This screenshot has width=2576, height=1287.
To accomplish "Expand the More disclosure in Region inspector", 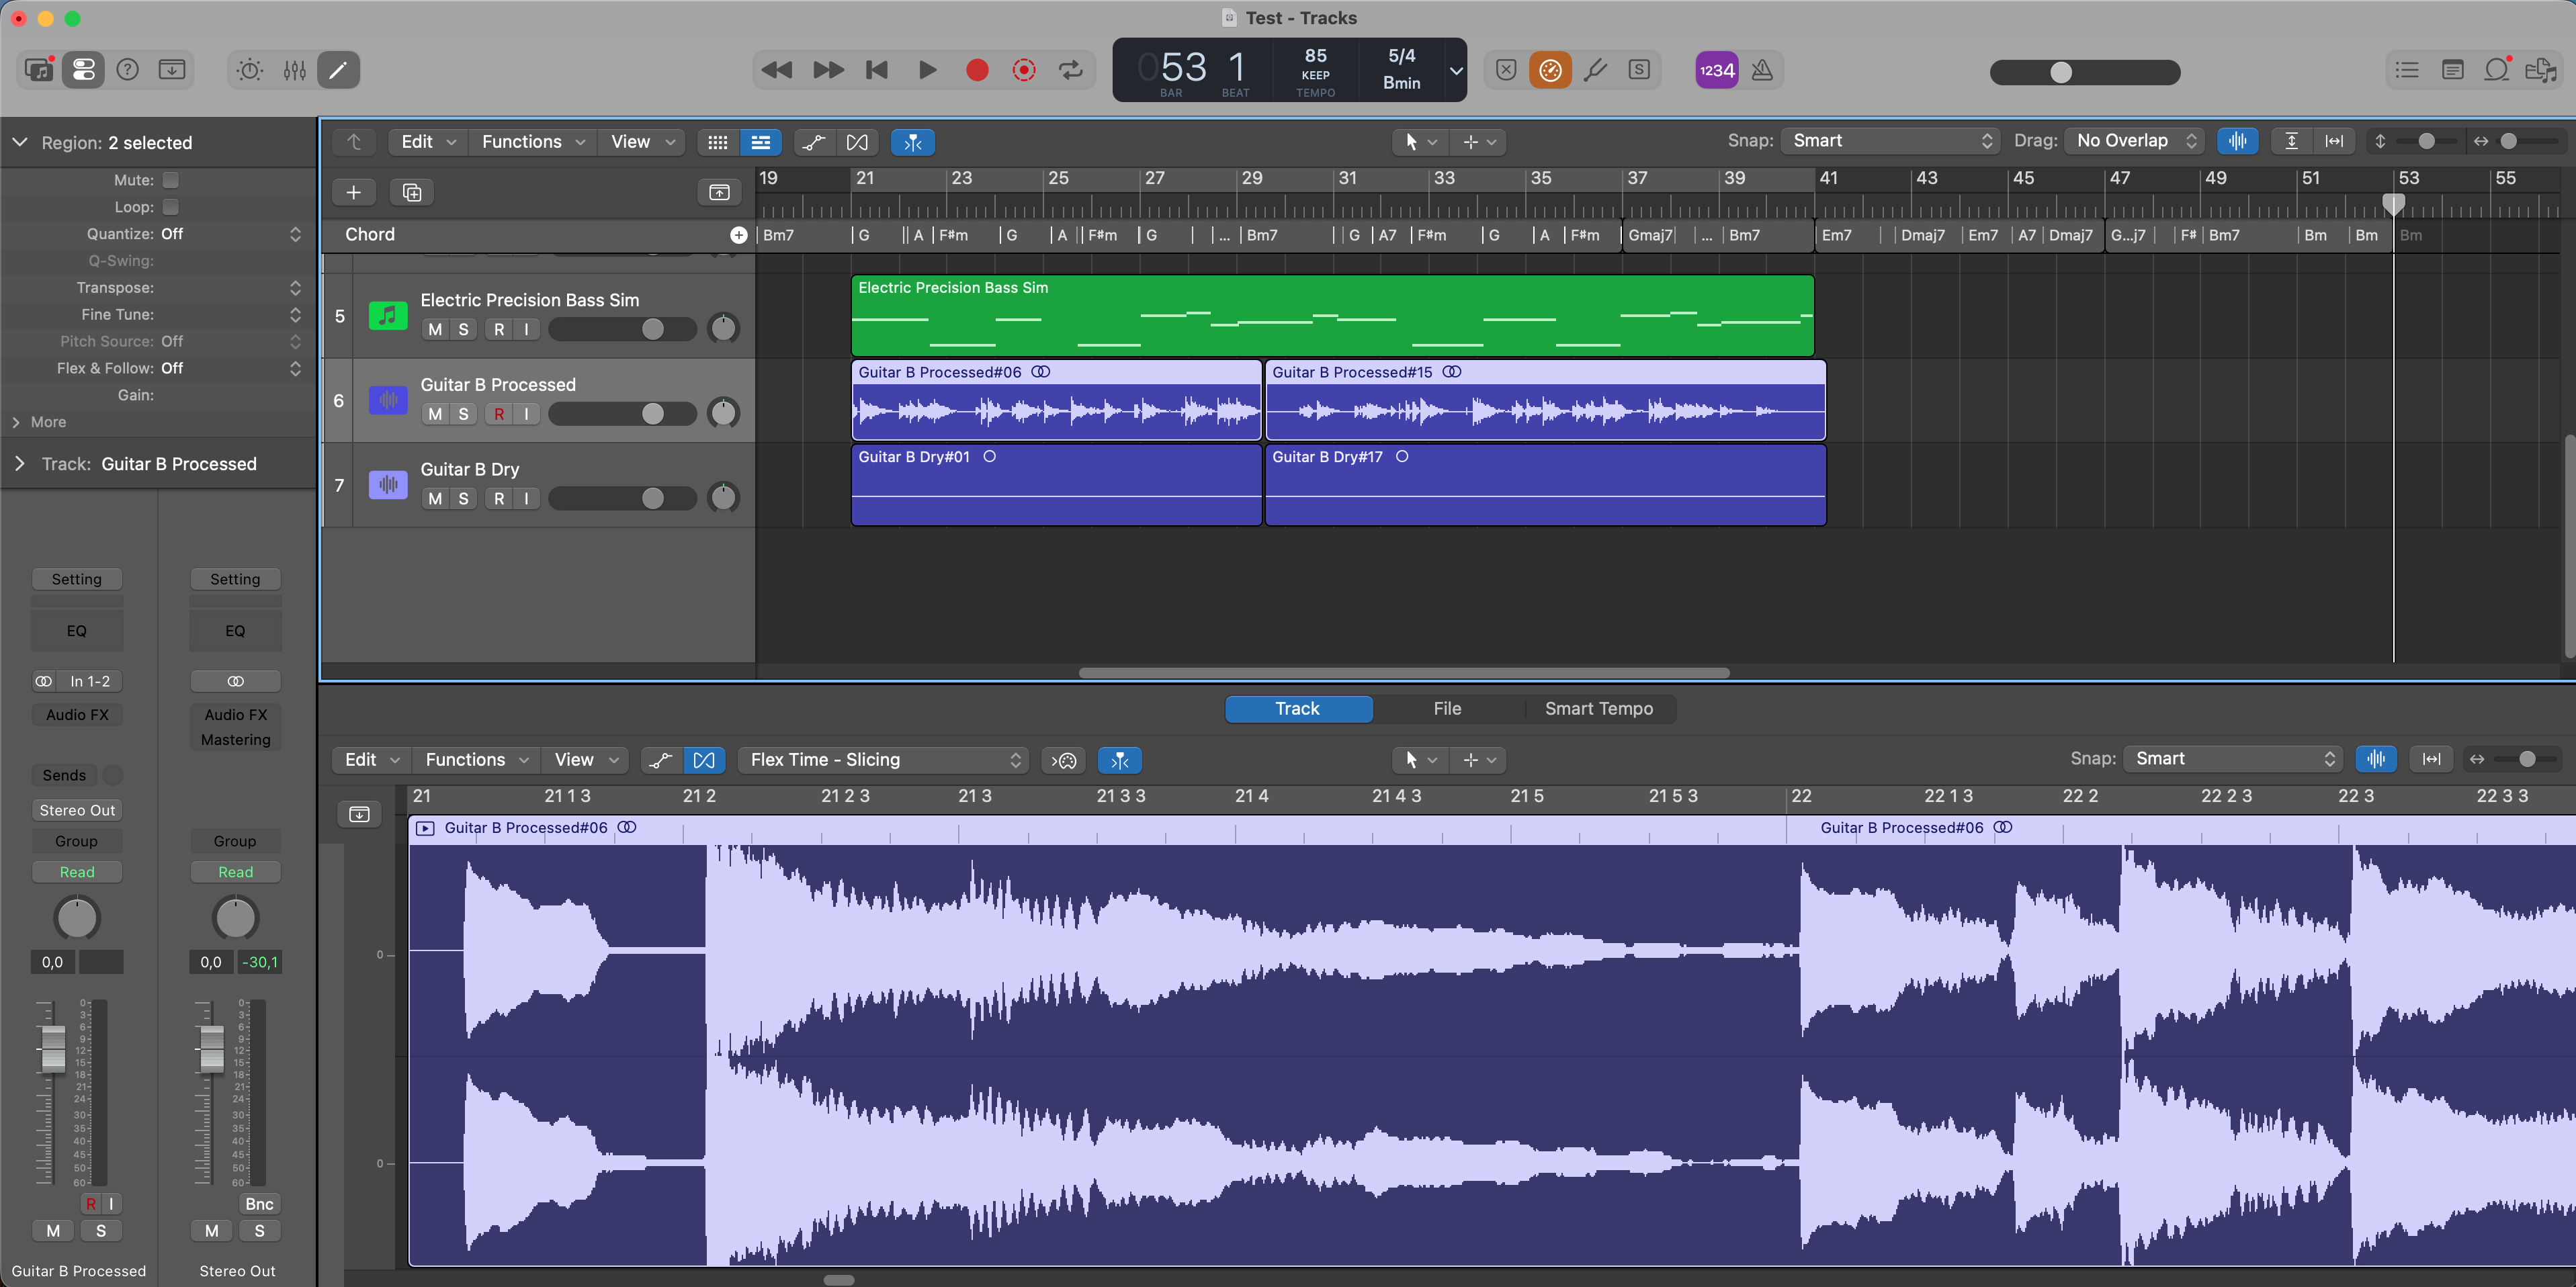I will pyautogui.click(x=17, y=422).
